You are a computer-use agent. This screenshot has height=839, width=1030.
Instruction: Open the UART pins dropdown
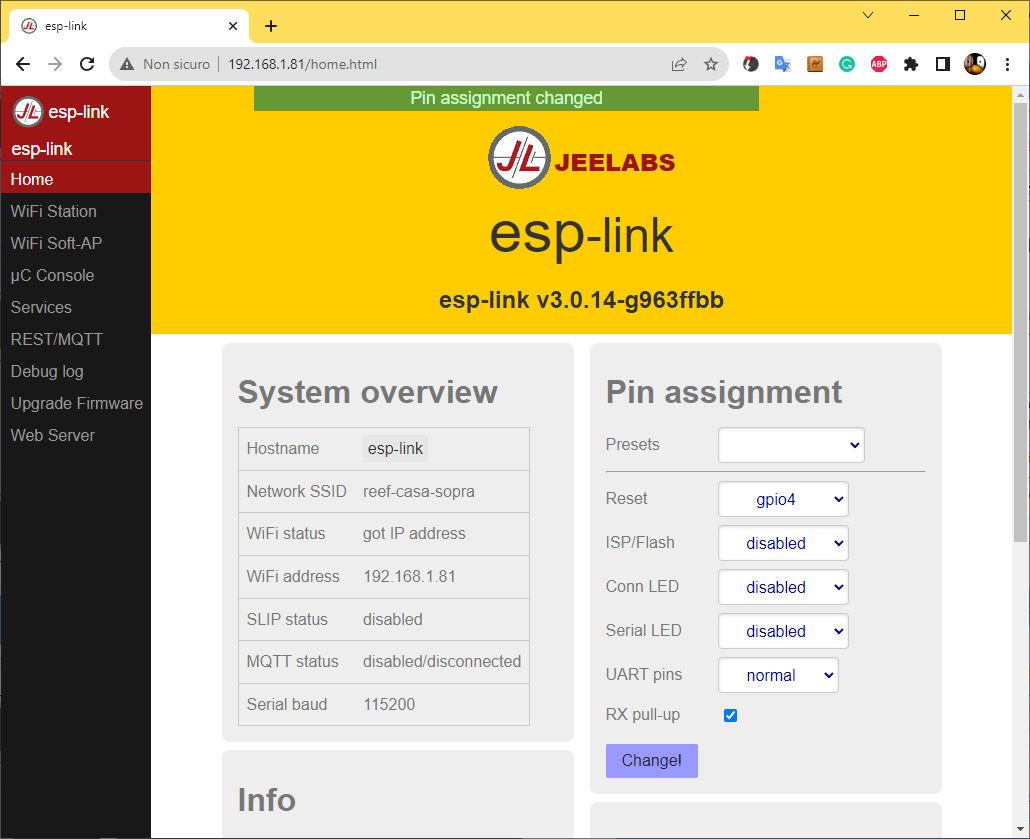pos(778,675)
